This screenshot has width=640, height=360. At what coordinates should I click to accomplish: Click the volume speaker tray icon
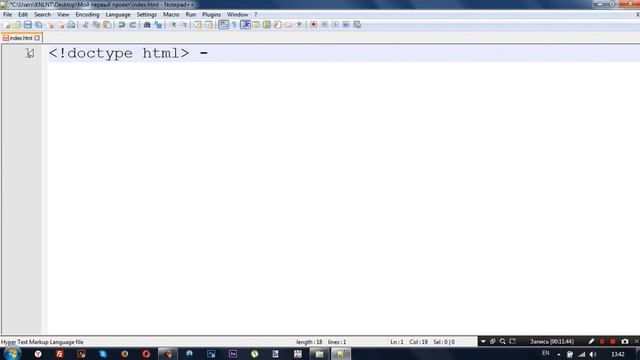[x=593, y=354]
